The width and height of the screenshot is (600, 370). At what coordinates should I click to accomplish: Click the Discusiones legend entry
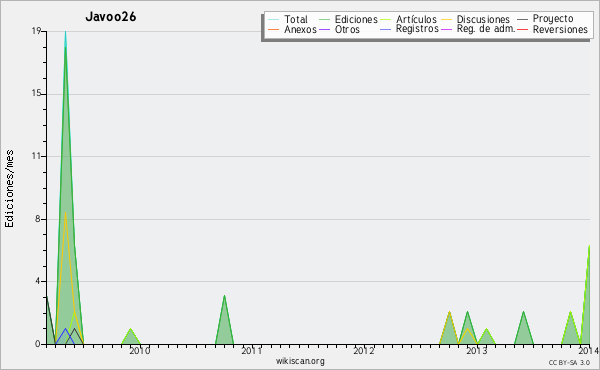pos(476,19)
